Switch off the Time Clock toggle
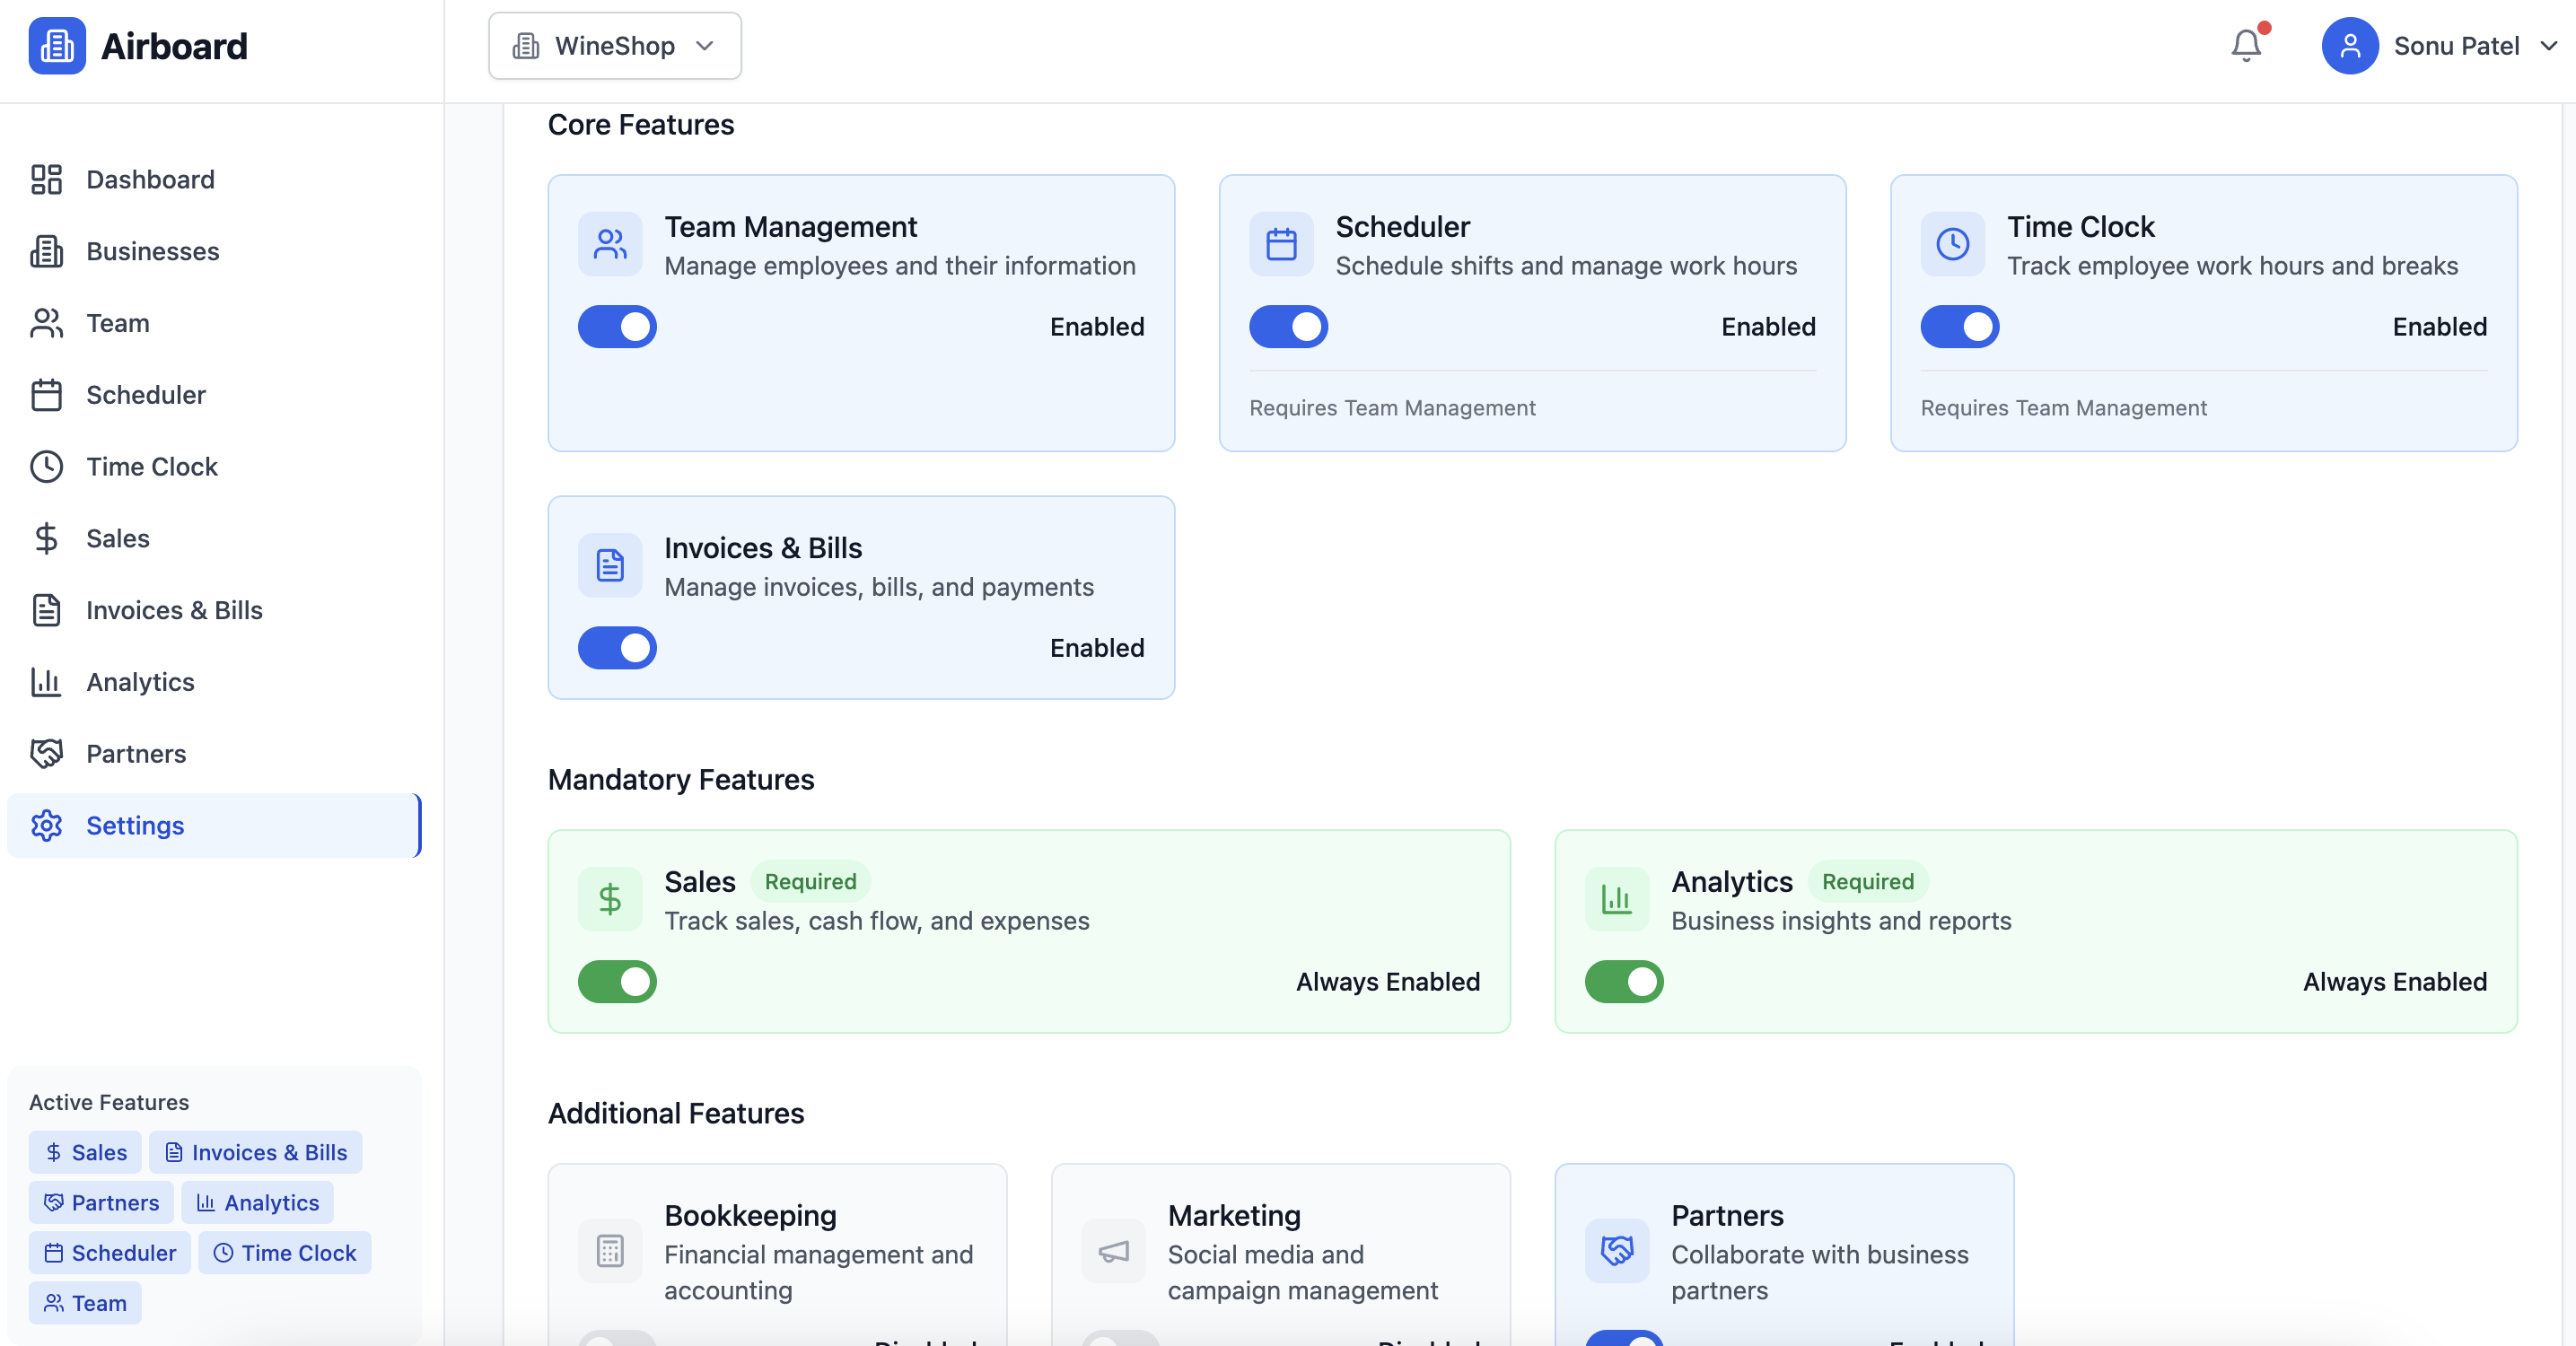 (x=1959, y=327)
